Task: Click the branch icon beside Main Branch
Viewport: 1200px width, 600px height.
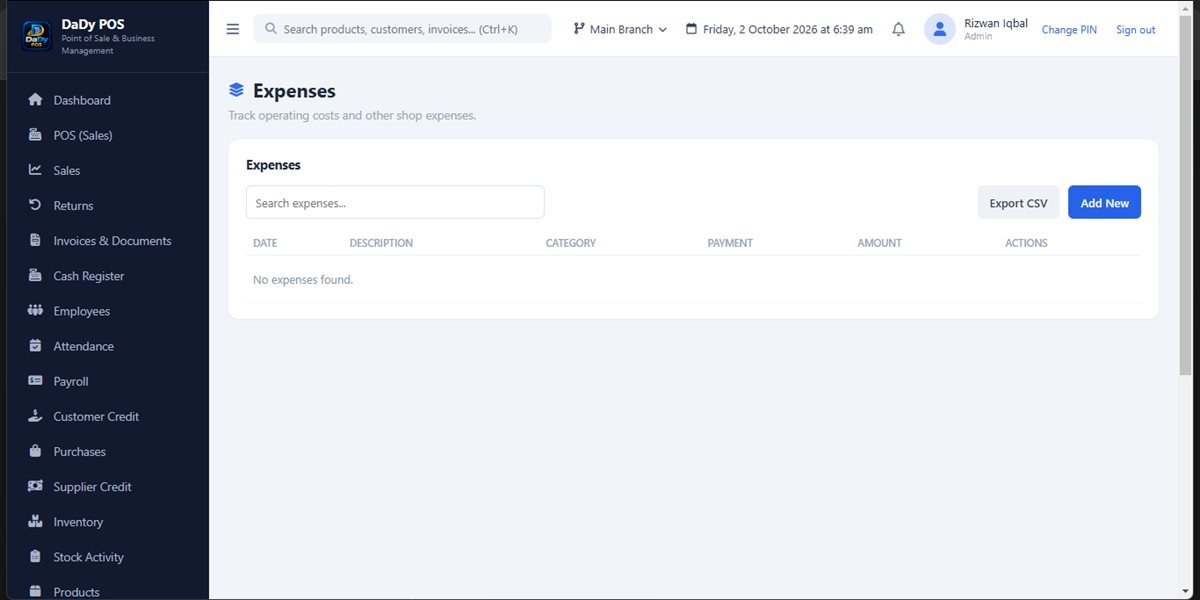Action: pos(579,29)
